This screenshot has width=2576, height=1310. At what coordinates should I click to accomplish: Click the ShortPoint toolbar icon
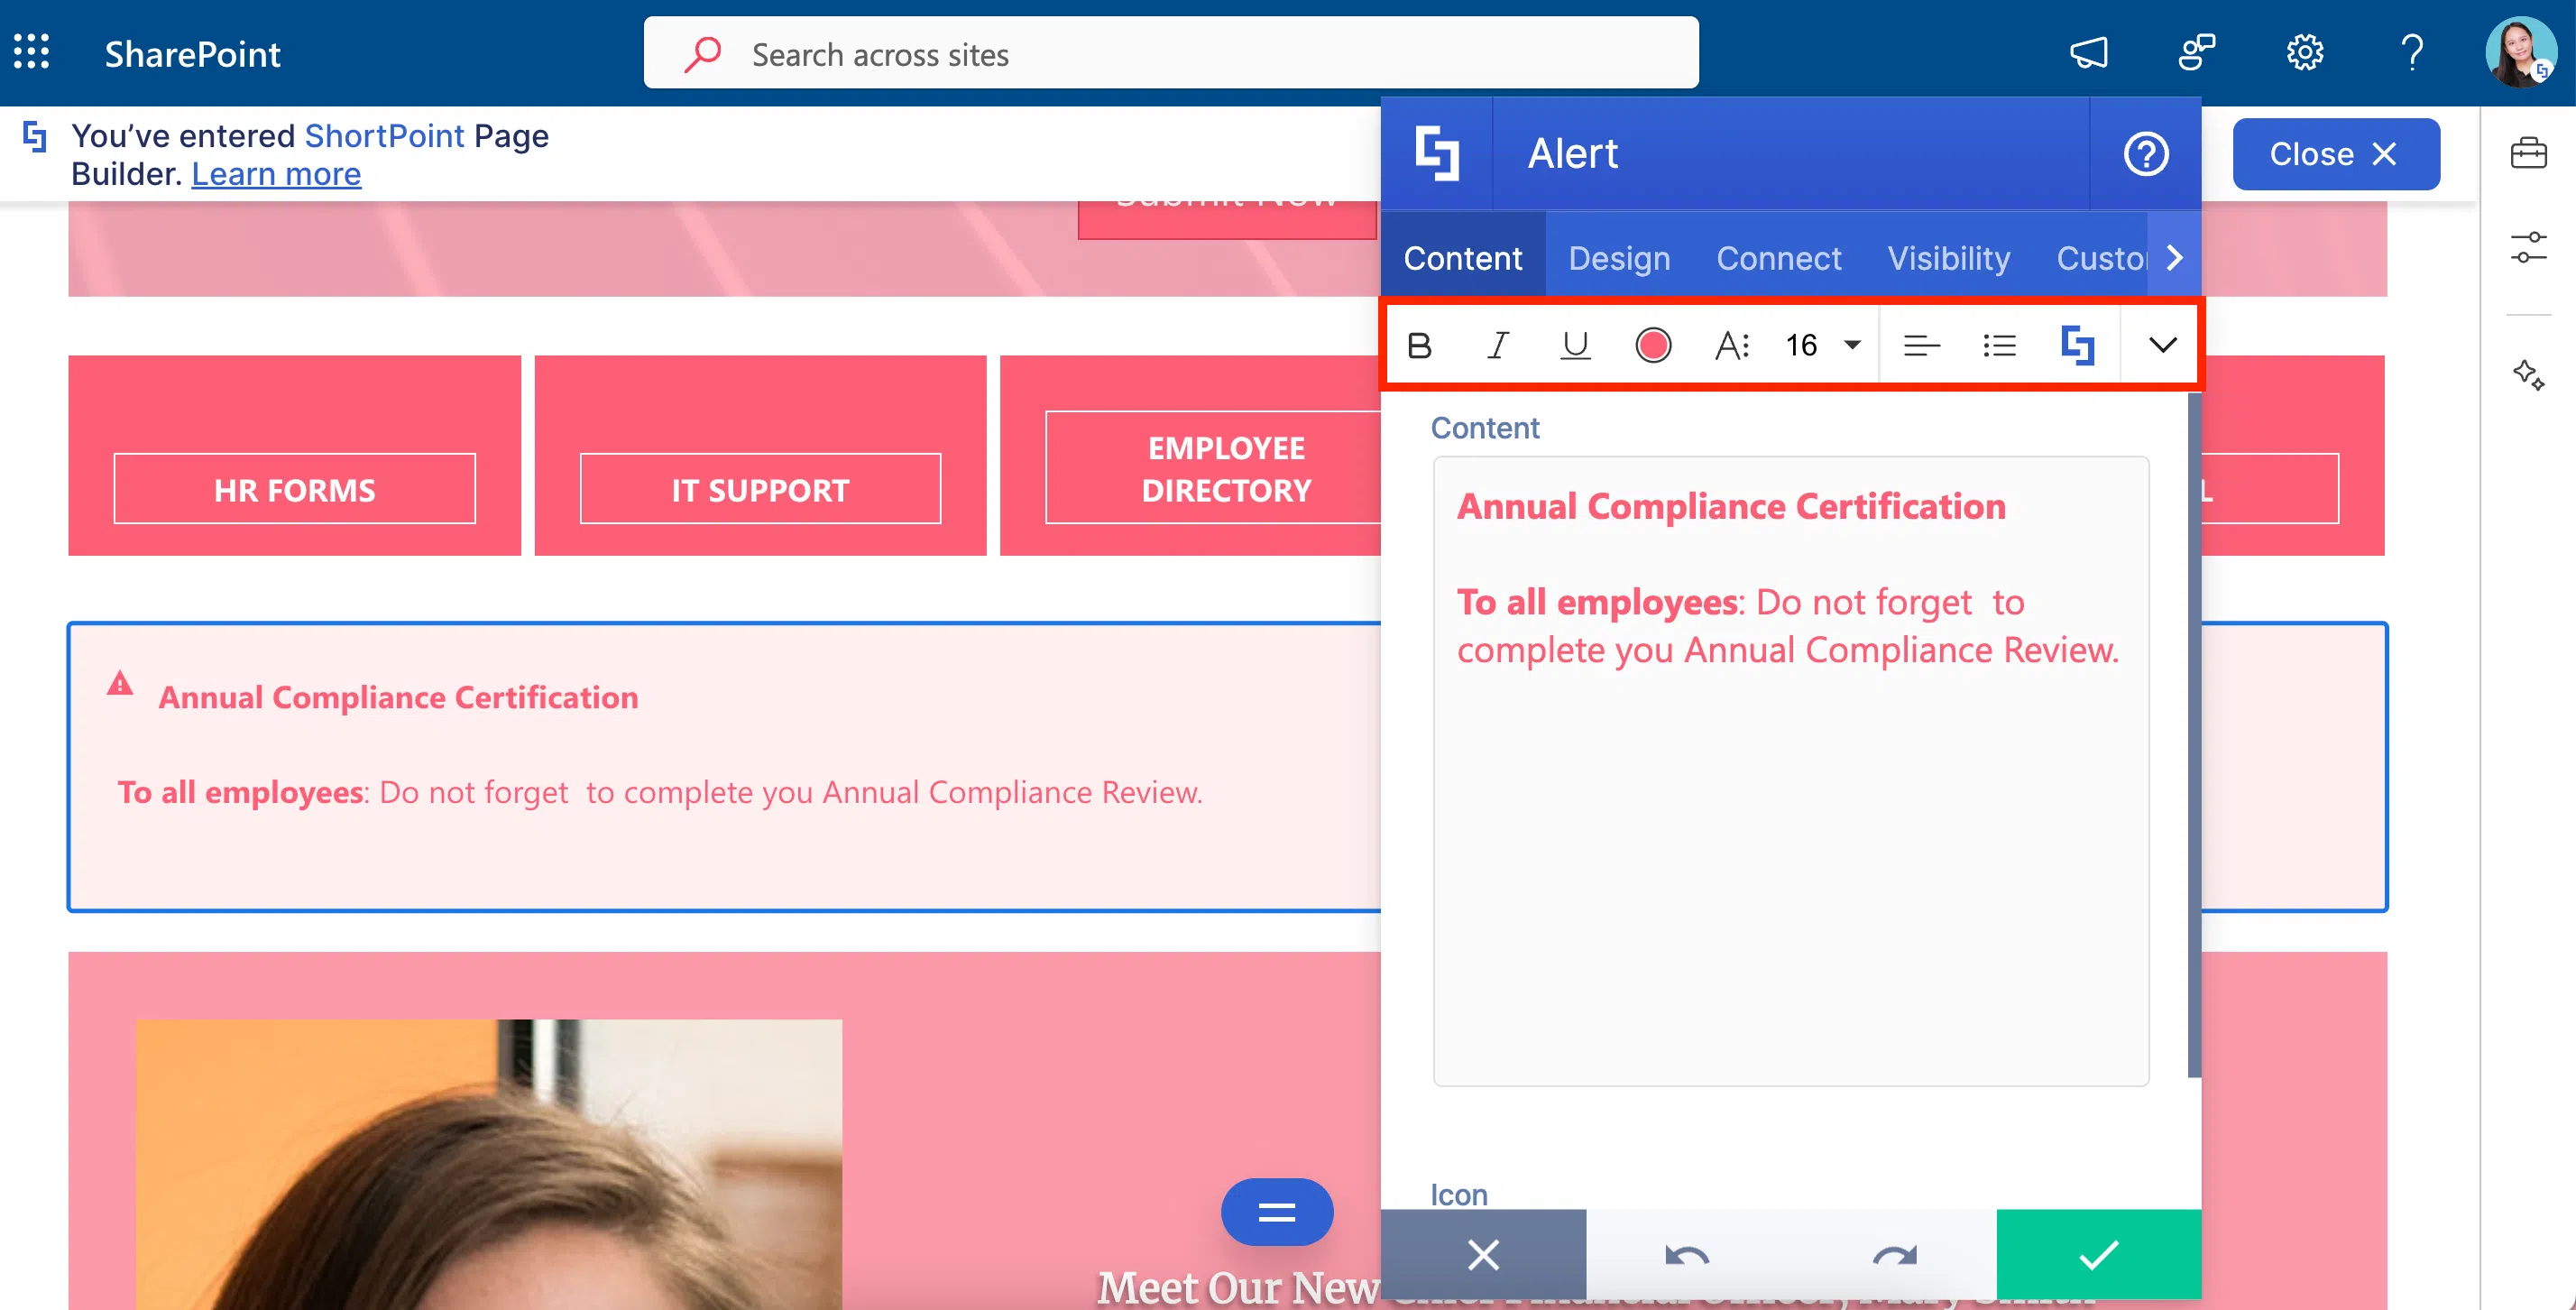pyautogui.click(x=2077, y=345)
